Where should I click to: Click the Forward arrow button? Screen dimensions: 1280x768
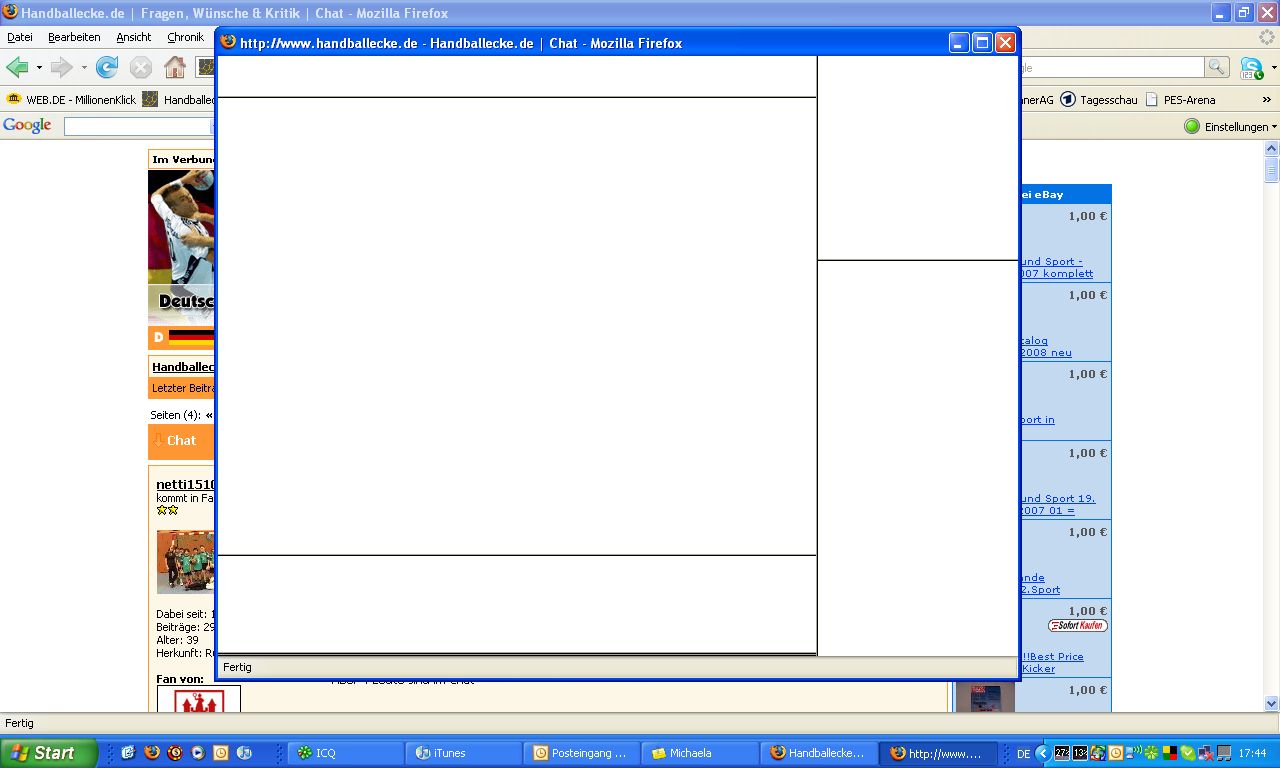click(61, 67)
